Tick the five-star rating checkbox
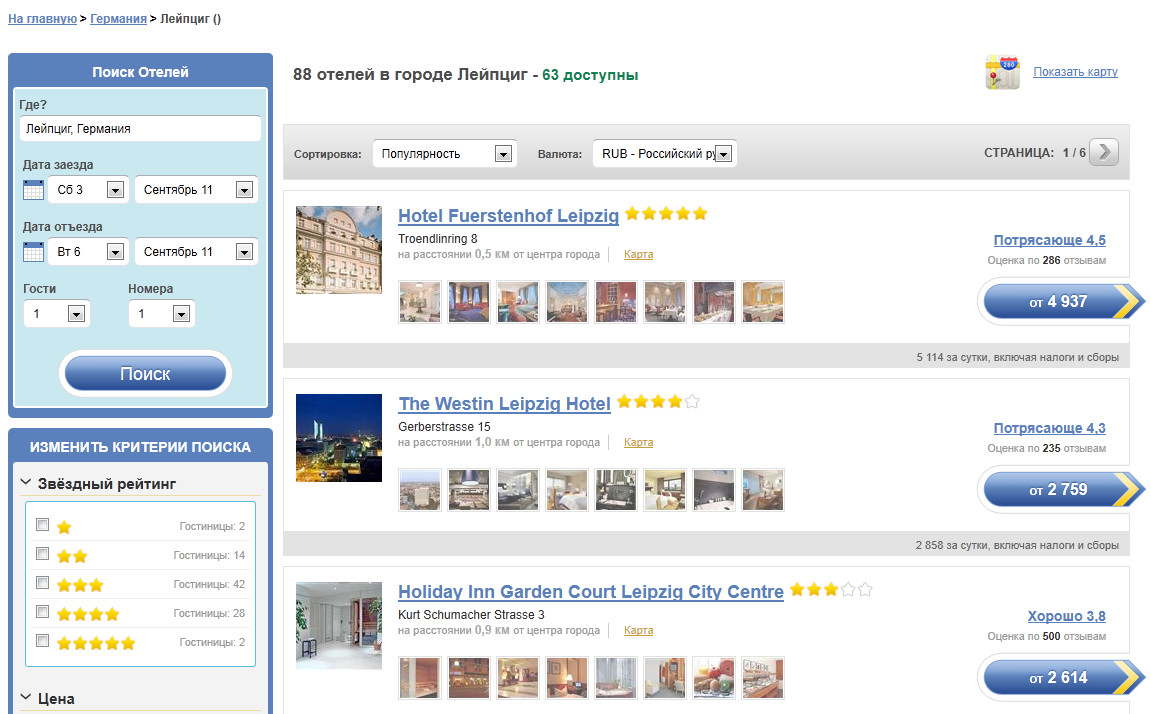 (42, 641)
